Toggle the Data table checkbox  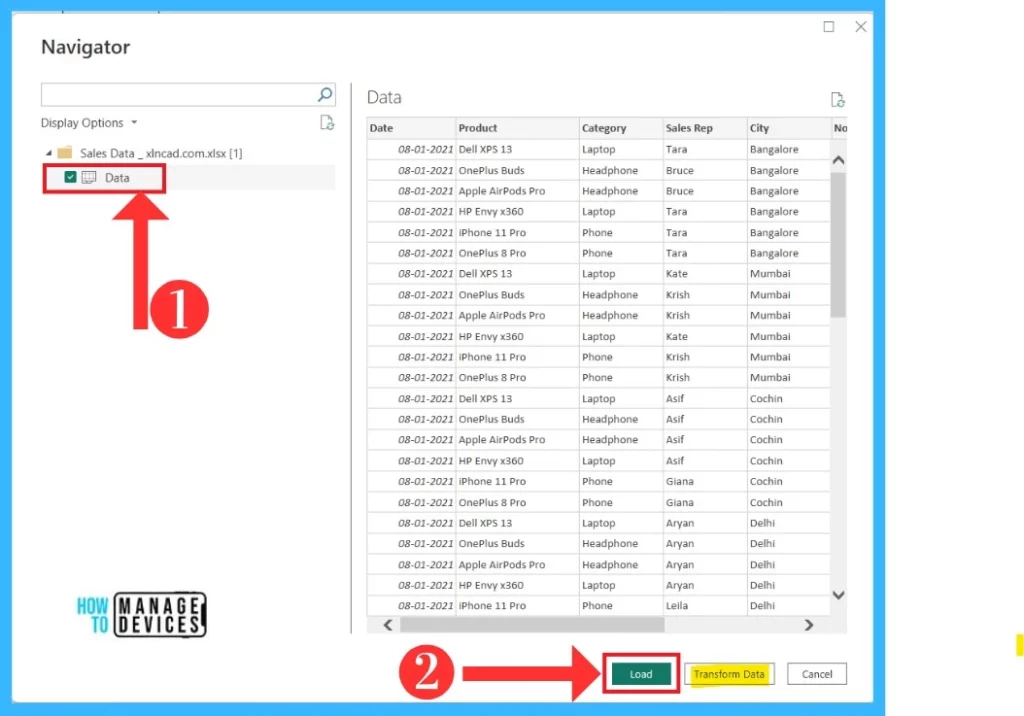pyautogui.click(x=70, y=177)
